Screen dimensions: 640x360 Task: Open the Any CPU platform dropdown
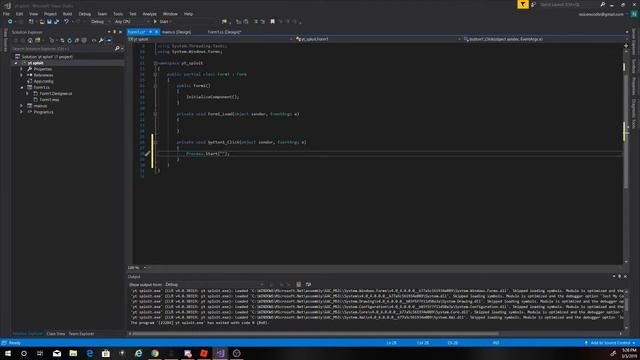[x=131, y=22]
